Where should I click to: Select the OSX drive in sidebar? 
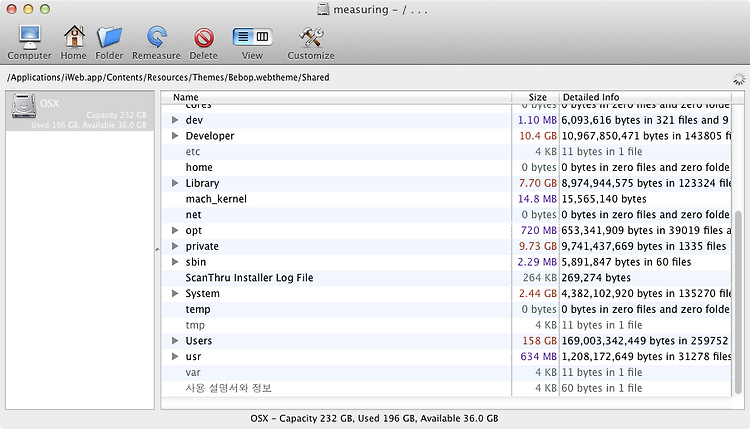[x=80, y=111]
